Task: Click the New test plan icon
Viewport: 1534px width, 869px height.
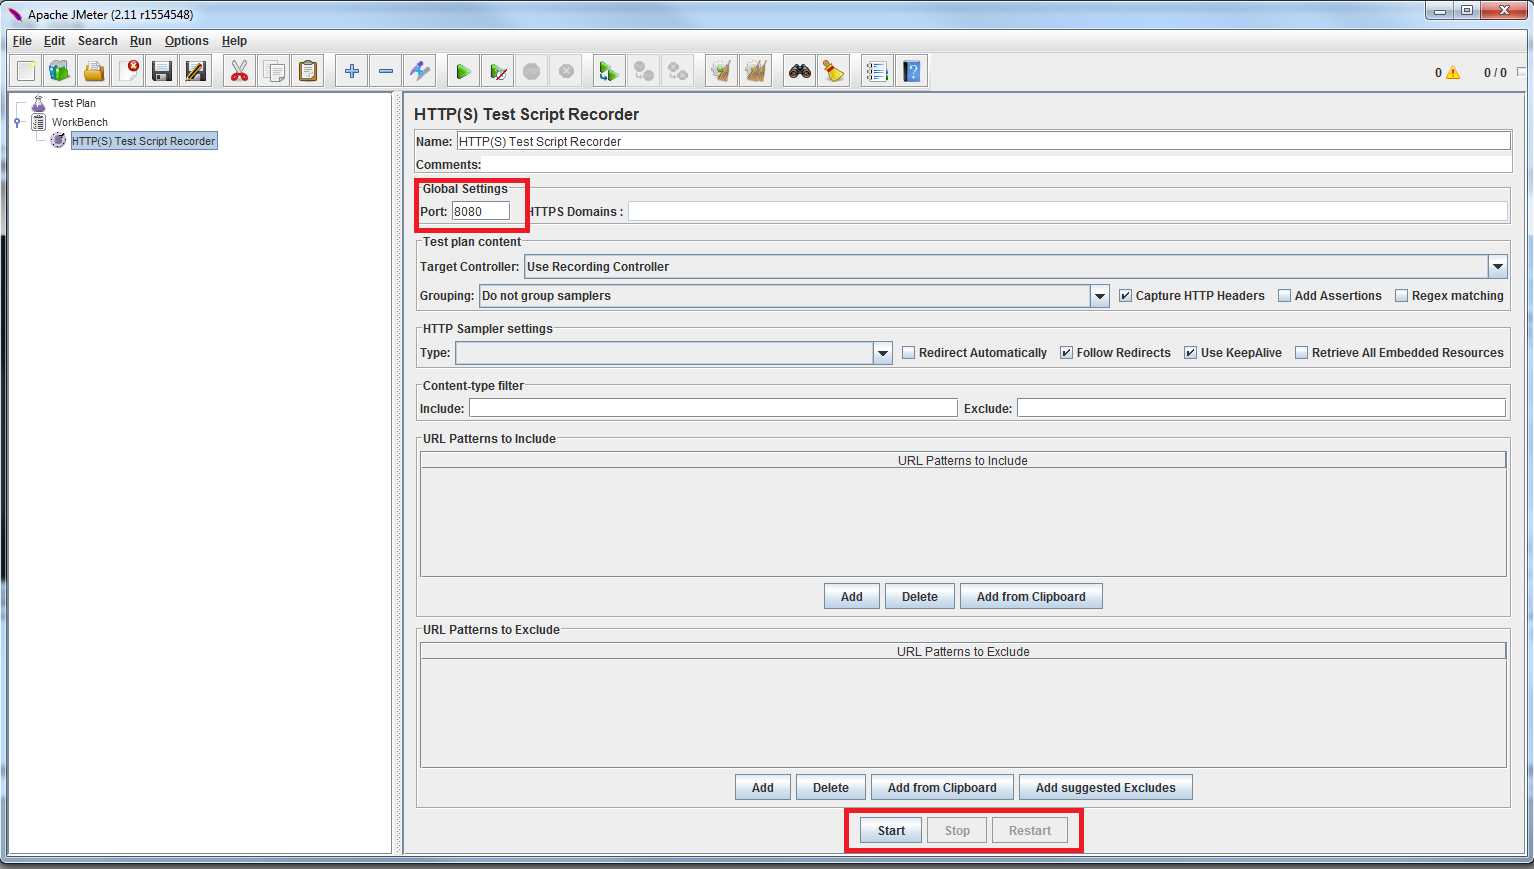Action: (x=26, y=71)
